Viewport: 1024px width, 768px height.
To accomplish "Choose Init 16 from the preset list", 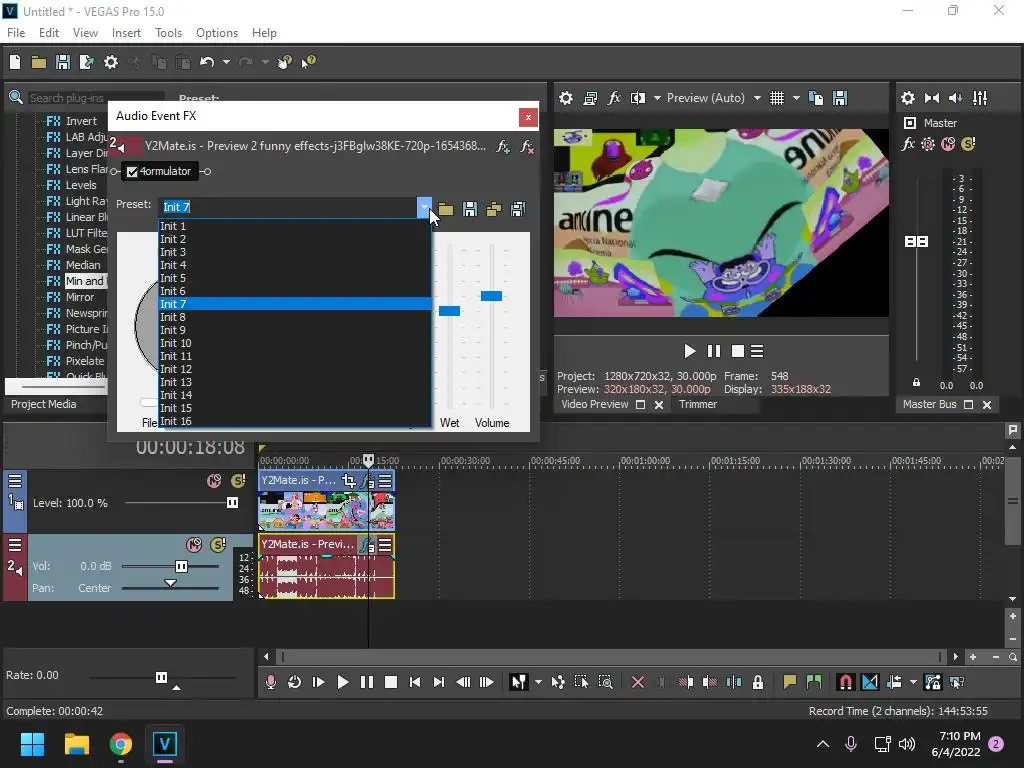I will point(295,421).
